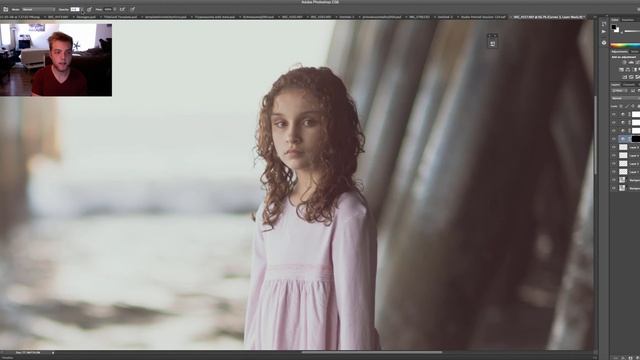Switch to the Layers panel tab
This screenshot has height=360, width=640.
click(615, 85)
